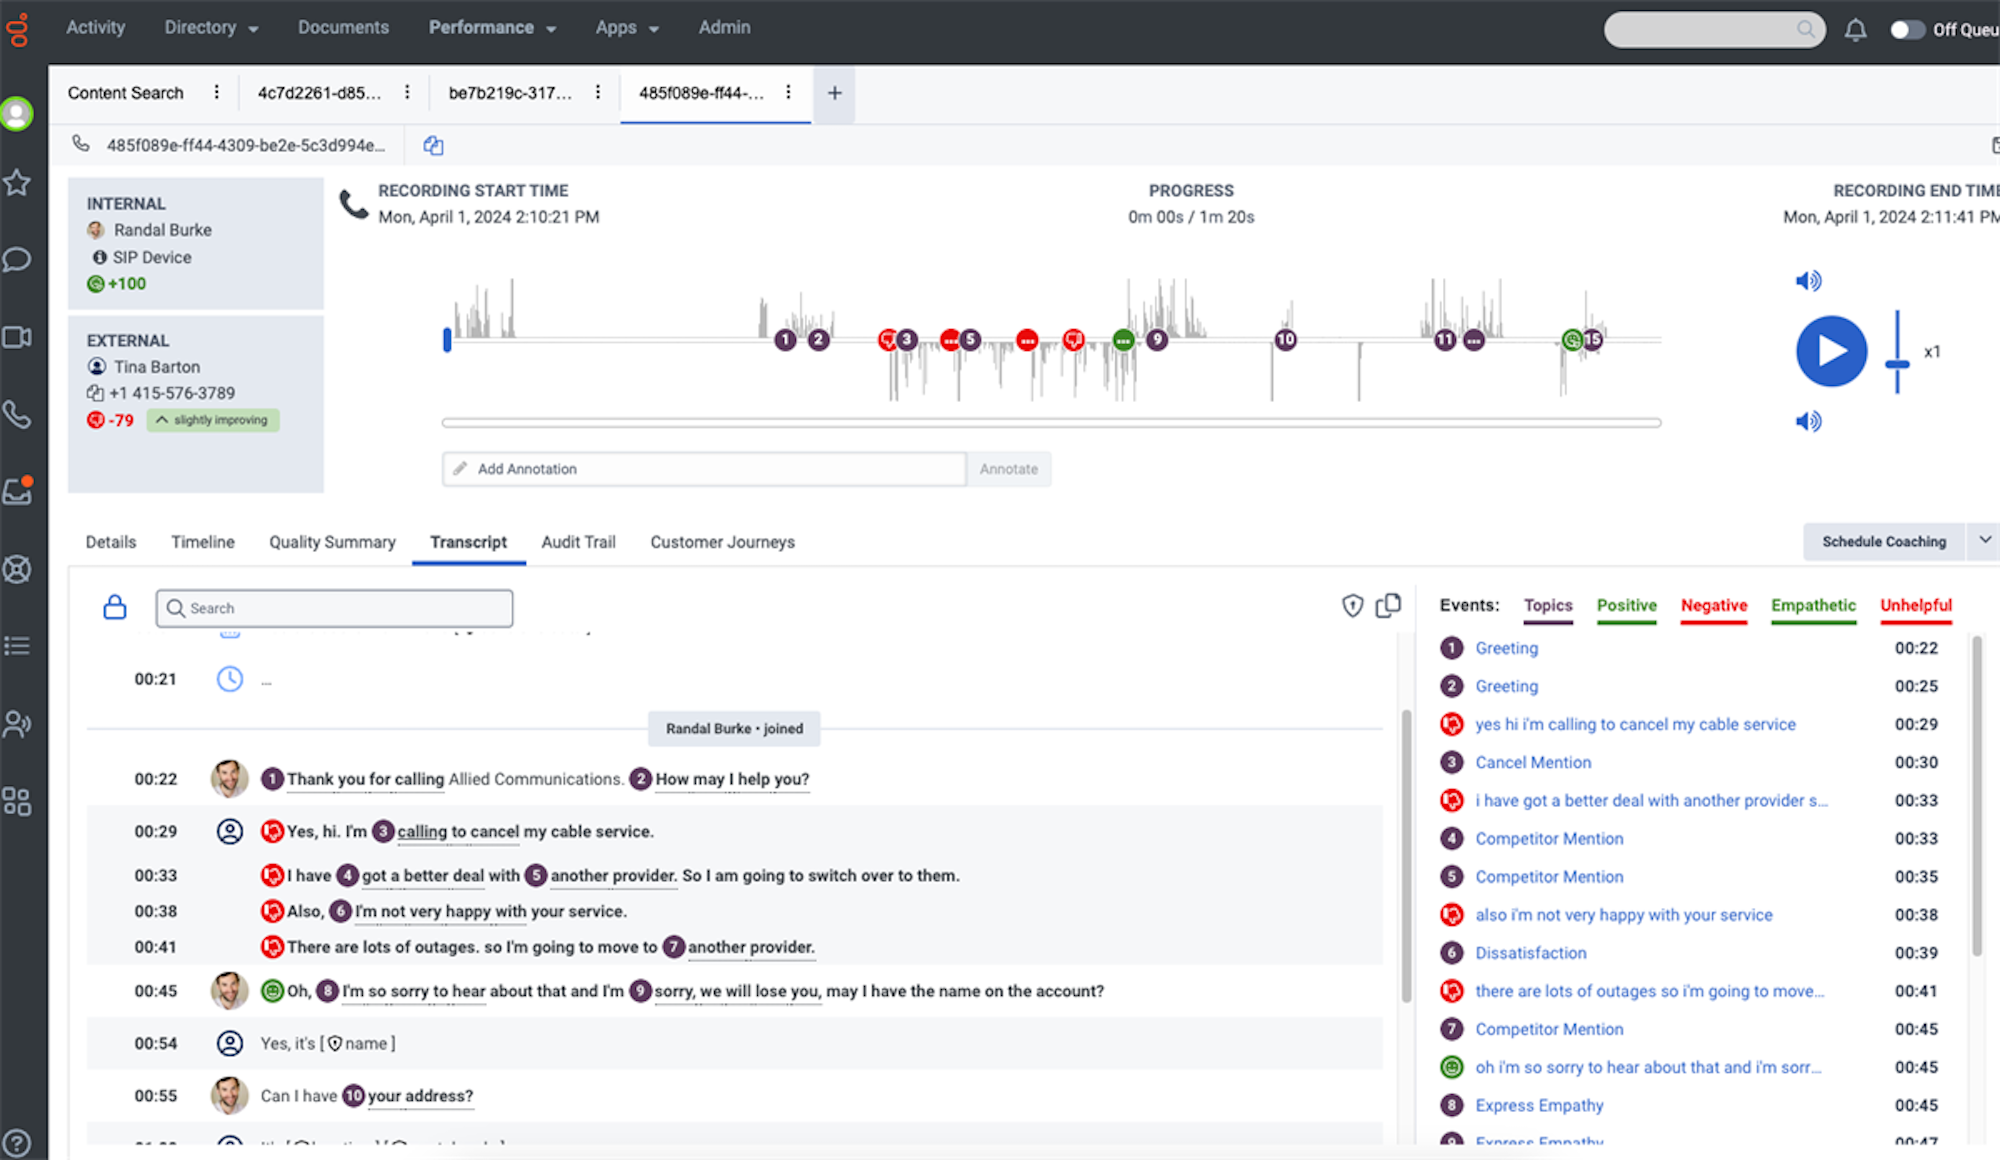
Task: Toggle the Topics events filter
Action: [x=1548, y=606]
